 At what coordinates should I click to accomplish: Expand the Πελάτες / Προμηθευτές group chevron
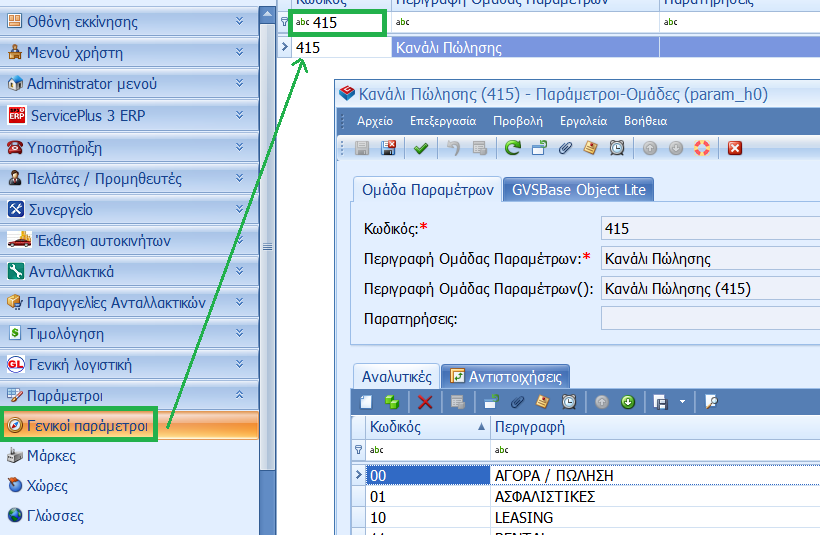click(x=240, y=178)
